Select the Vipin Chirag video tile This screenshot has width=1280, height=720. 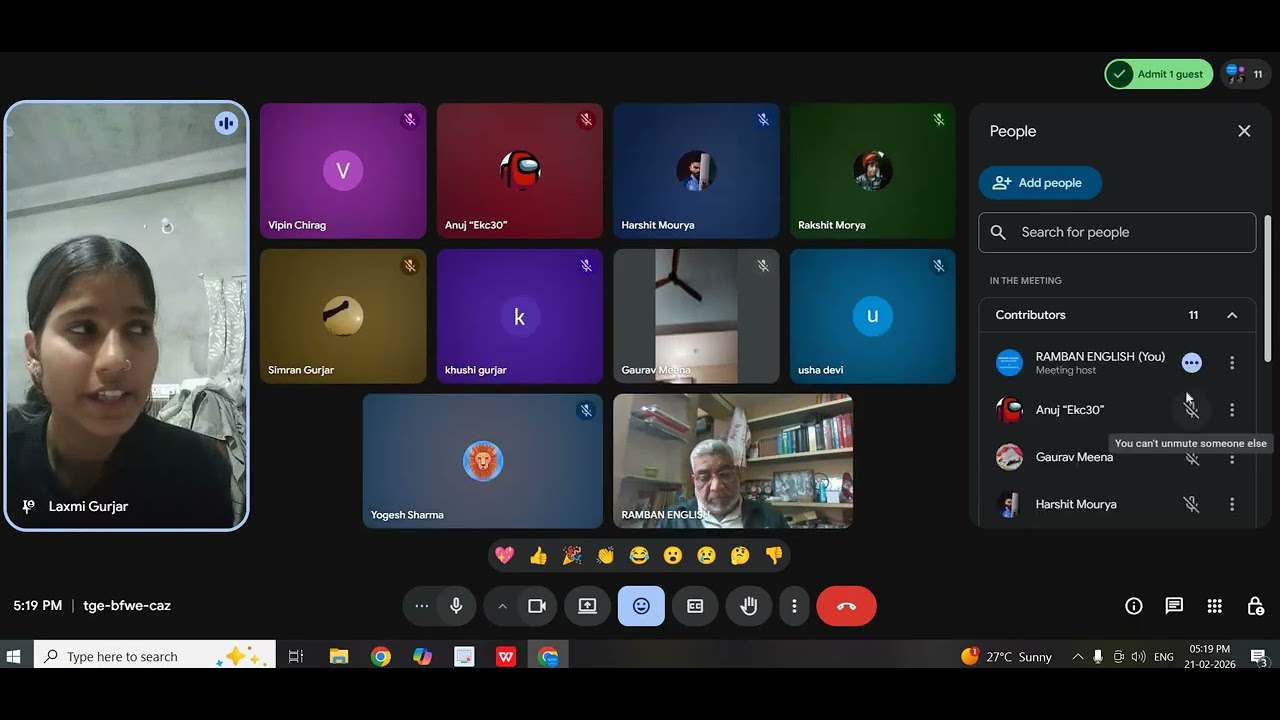tap(343, 171)
